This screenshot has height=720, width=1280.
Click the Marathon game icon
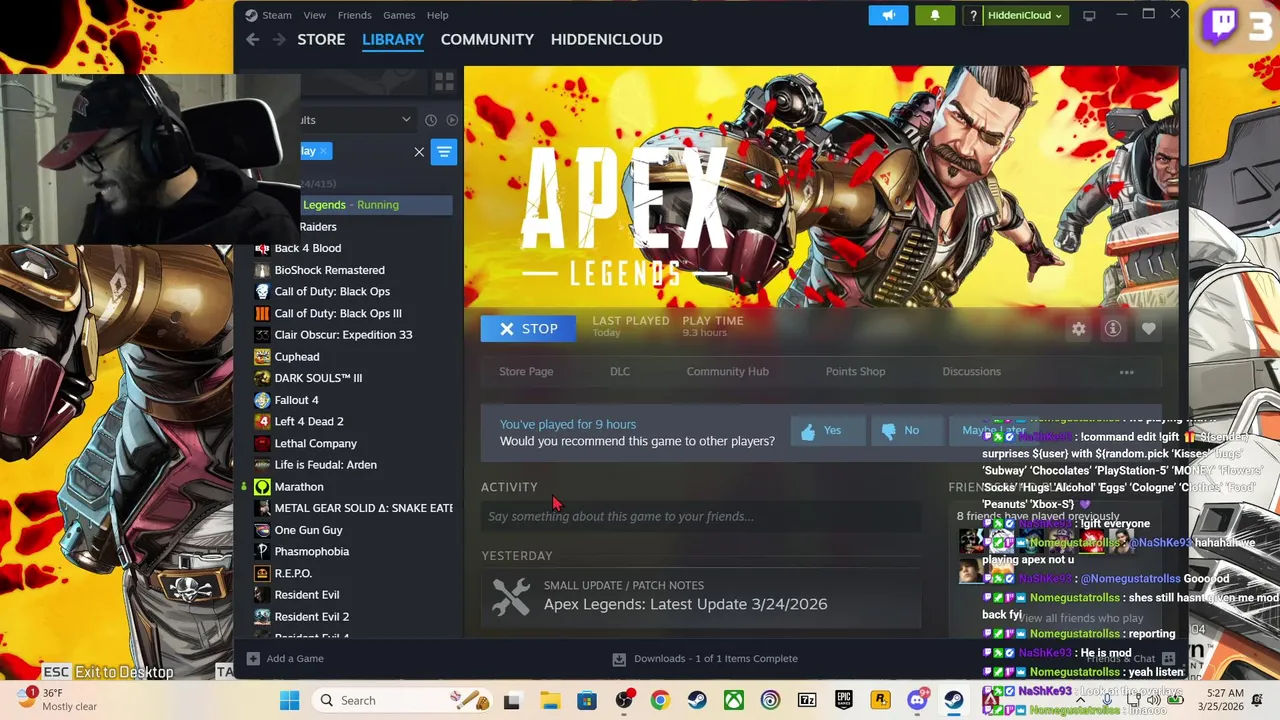click(262, 487)
